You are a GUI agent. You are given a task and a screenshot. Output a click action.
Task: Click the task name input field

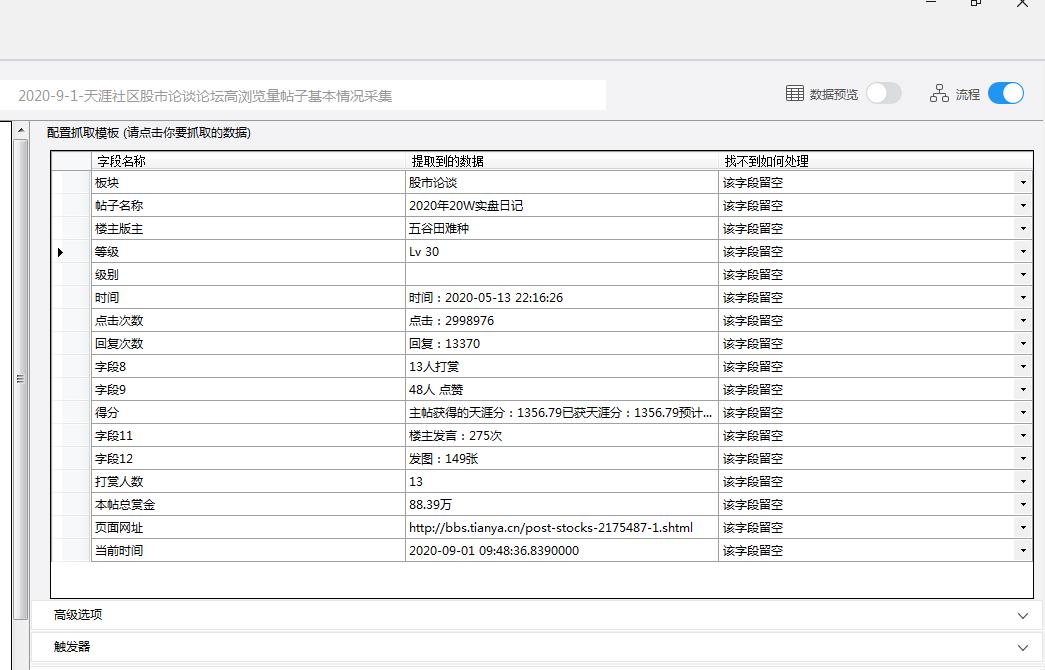pyautogui.click(x=303, y=95)
